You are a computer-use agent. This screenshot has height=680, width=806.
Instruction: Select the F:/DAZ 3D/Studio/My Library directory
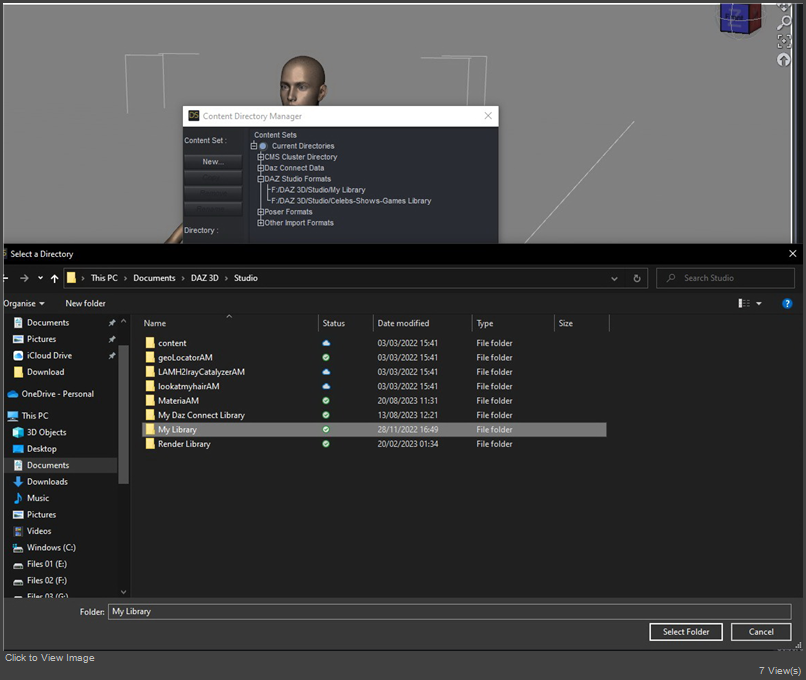click(318, 190)
